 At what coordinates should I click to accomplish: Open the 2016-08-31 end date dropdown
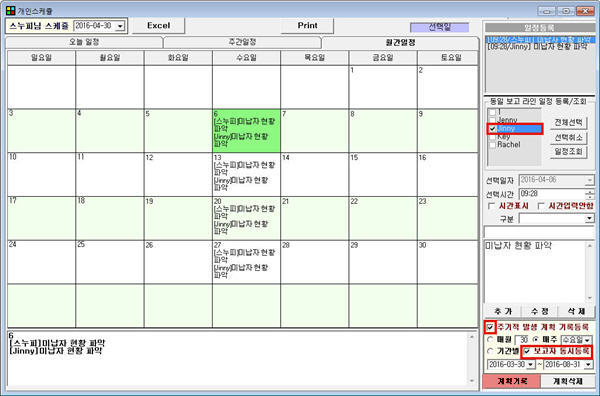pos(589,365)
